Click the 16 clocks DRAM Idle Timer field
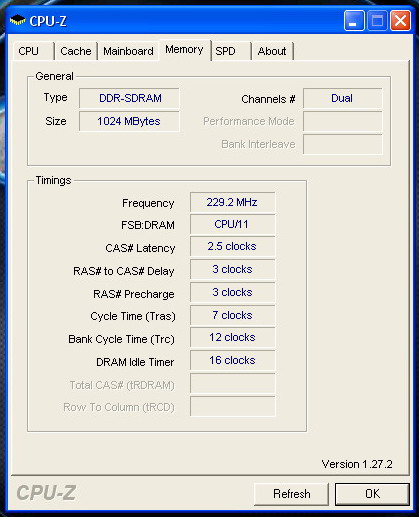The height and width of the screenshot is (517, 419). pos(233,360)
